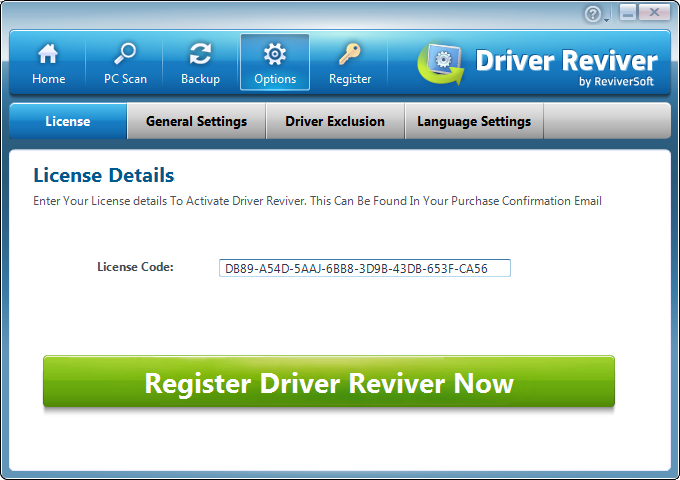Click the 'by ReviverSoft' text
Image resolution: width=680 pixels, height=480 pixels.
(616, 82)
